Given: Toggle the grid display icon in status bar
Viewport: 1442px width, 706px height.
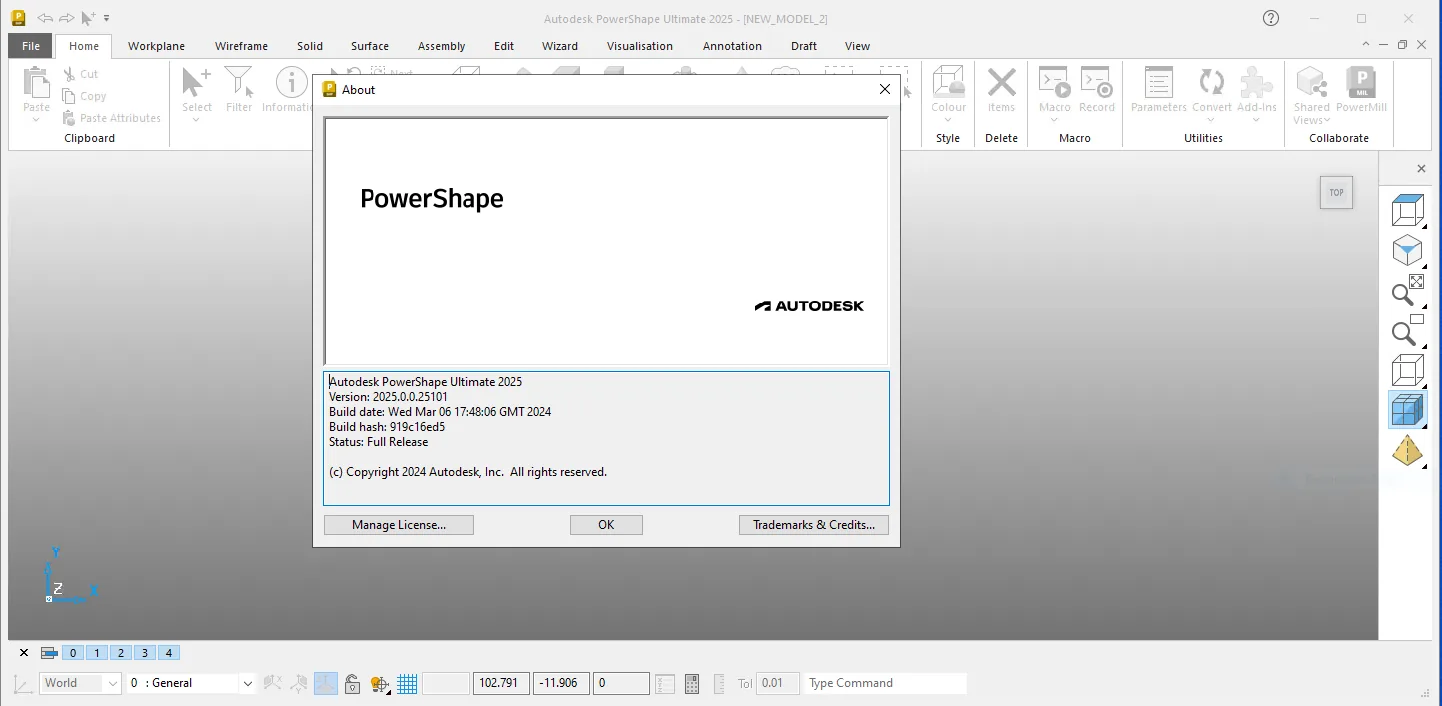Looking at the screenshot, I should [407, 684].
